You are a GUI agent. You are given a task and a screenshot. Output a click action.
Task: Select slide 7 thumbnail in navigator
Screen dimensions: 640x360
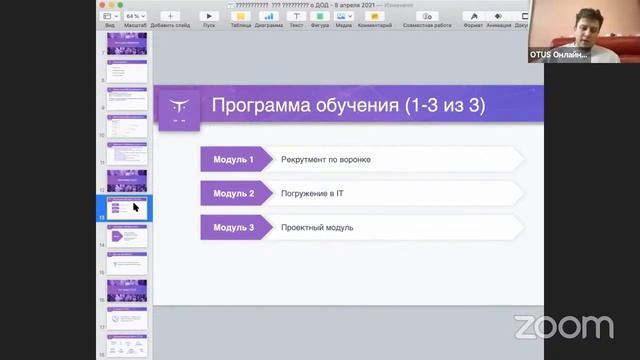point(127,43)
